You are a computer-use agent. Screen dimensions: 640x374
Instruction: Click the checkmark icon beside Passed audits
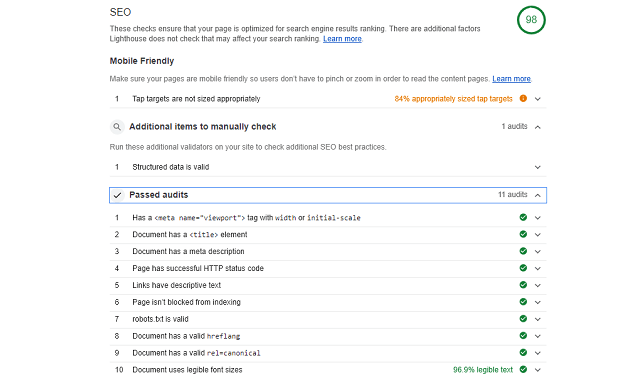point(117,195)
